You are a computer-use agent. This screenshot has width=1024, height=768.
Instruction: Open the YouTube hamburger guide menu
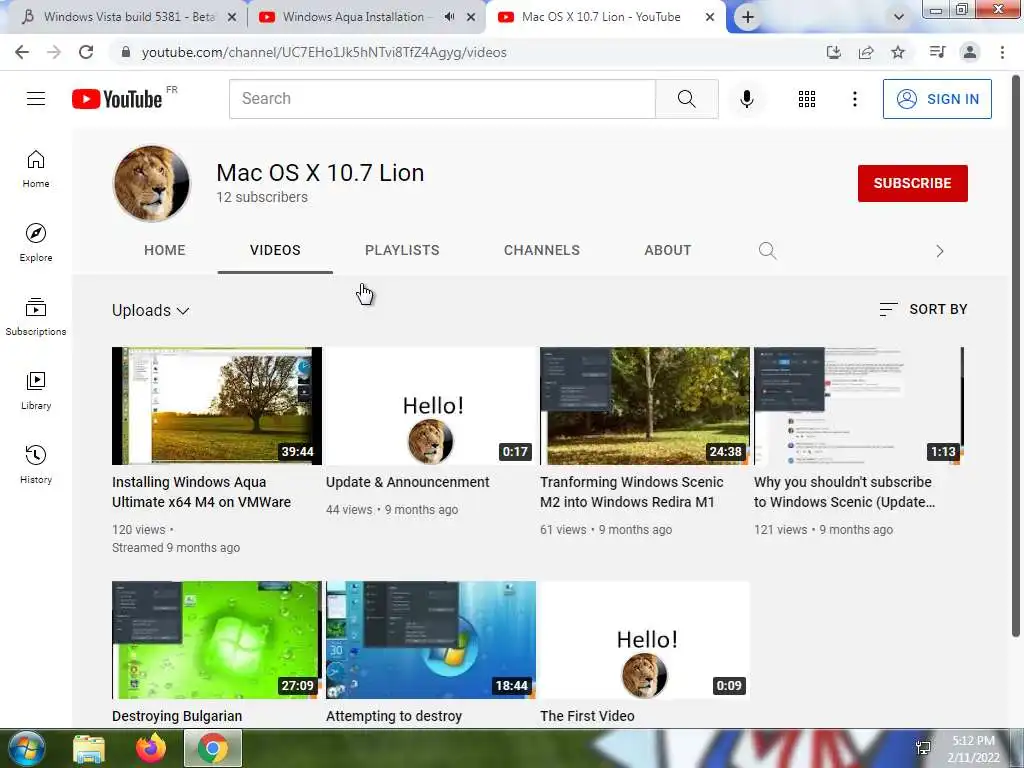(x=36, y=99)
